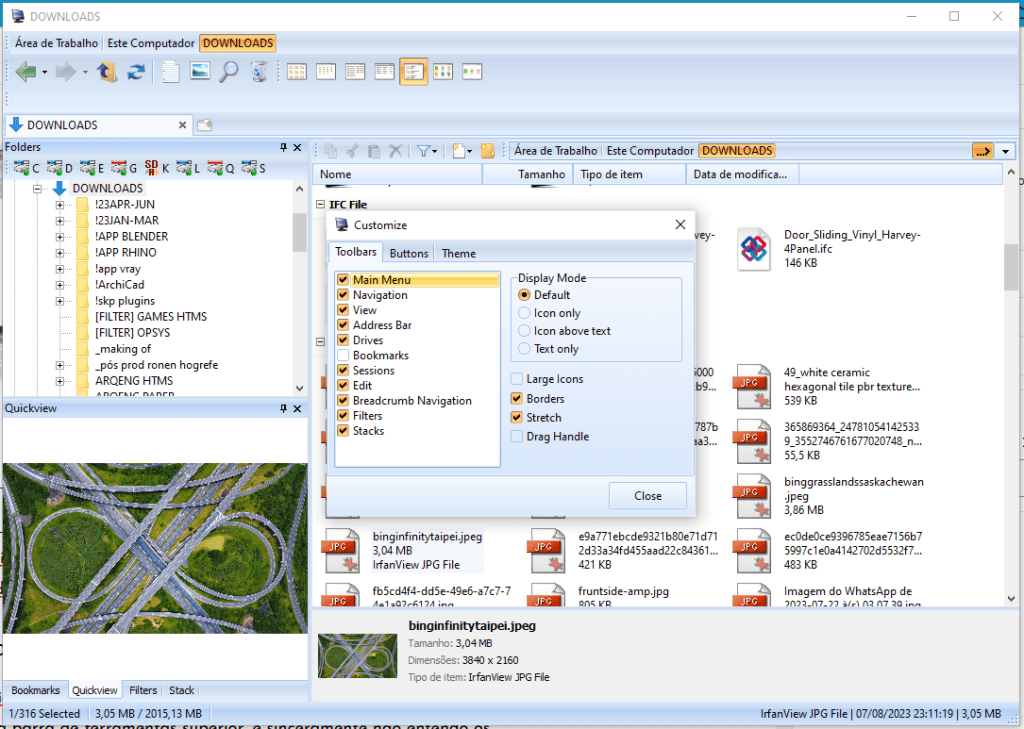Image resolution: width=1024 pixels, height=729 pixels.
Task: Go up one folder level icon
Action: click(x=107, y=71)
